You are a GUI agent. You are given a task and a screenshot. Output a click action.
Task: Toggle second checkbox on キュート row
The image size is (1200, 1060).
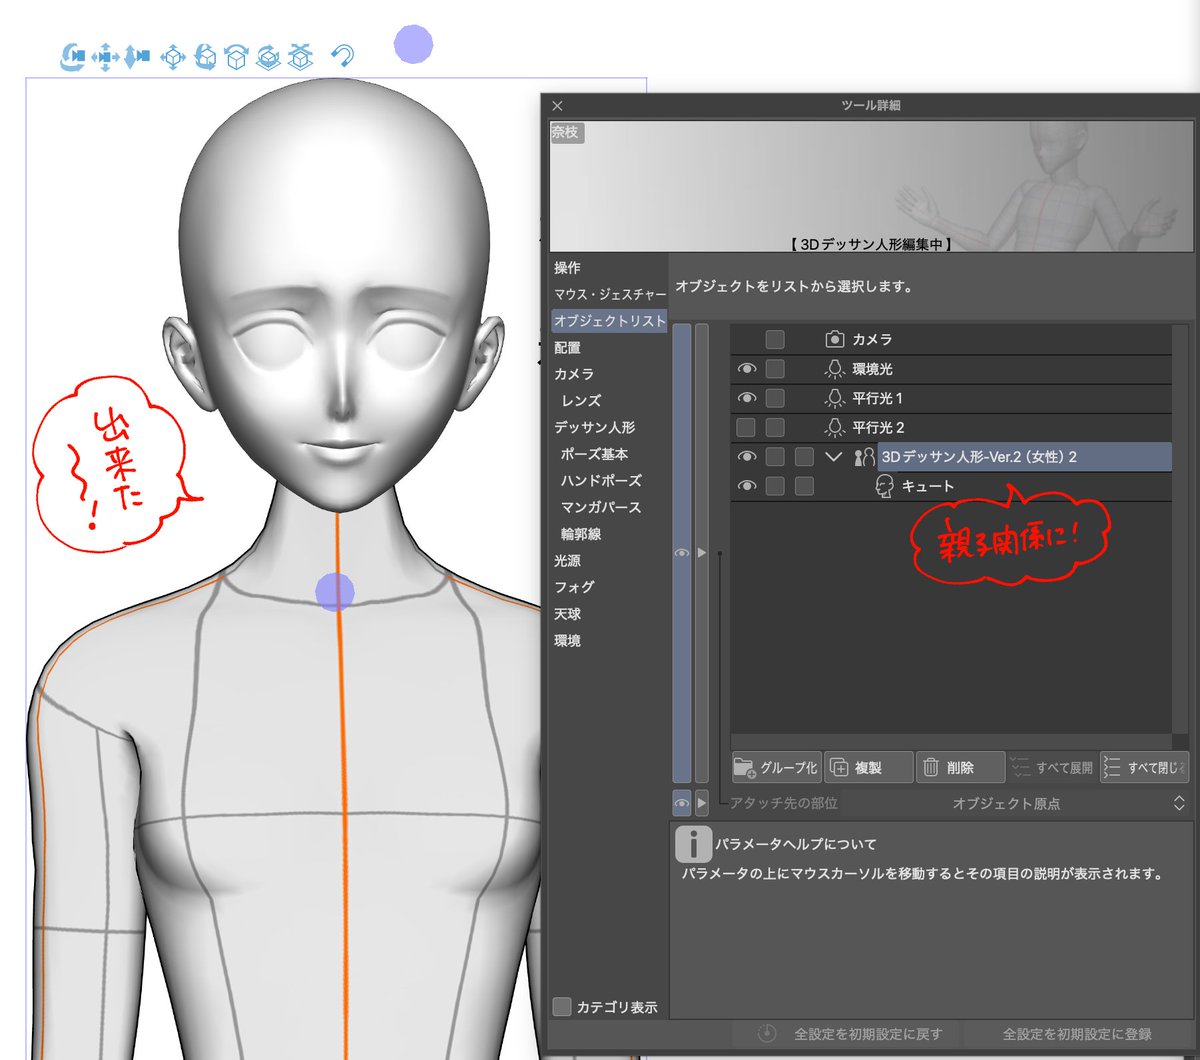click(804, 486)
